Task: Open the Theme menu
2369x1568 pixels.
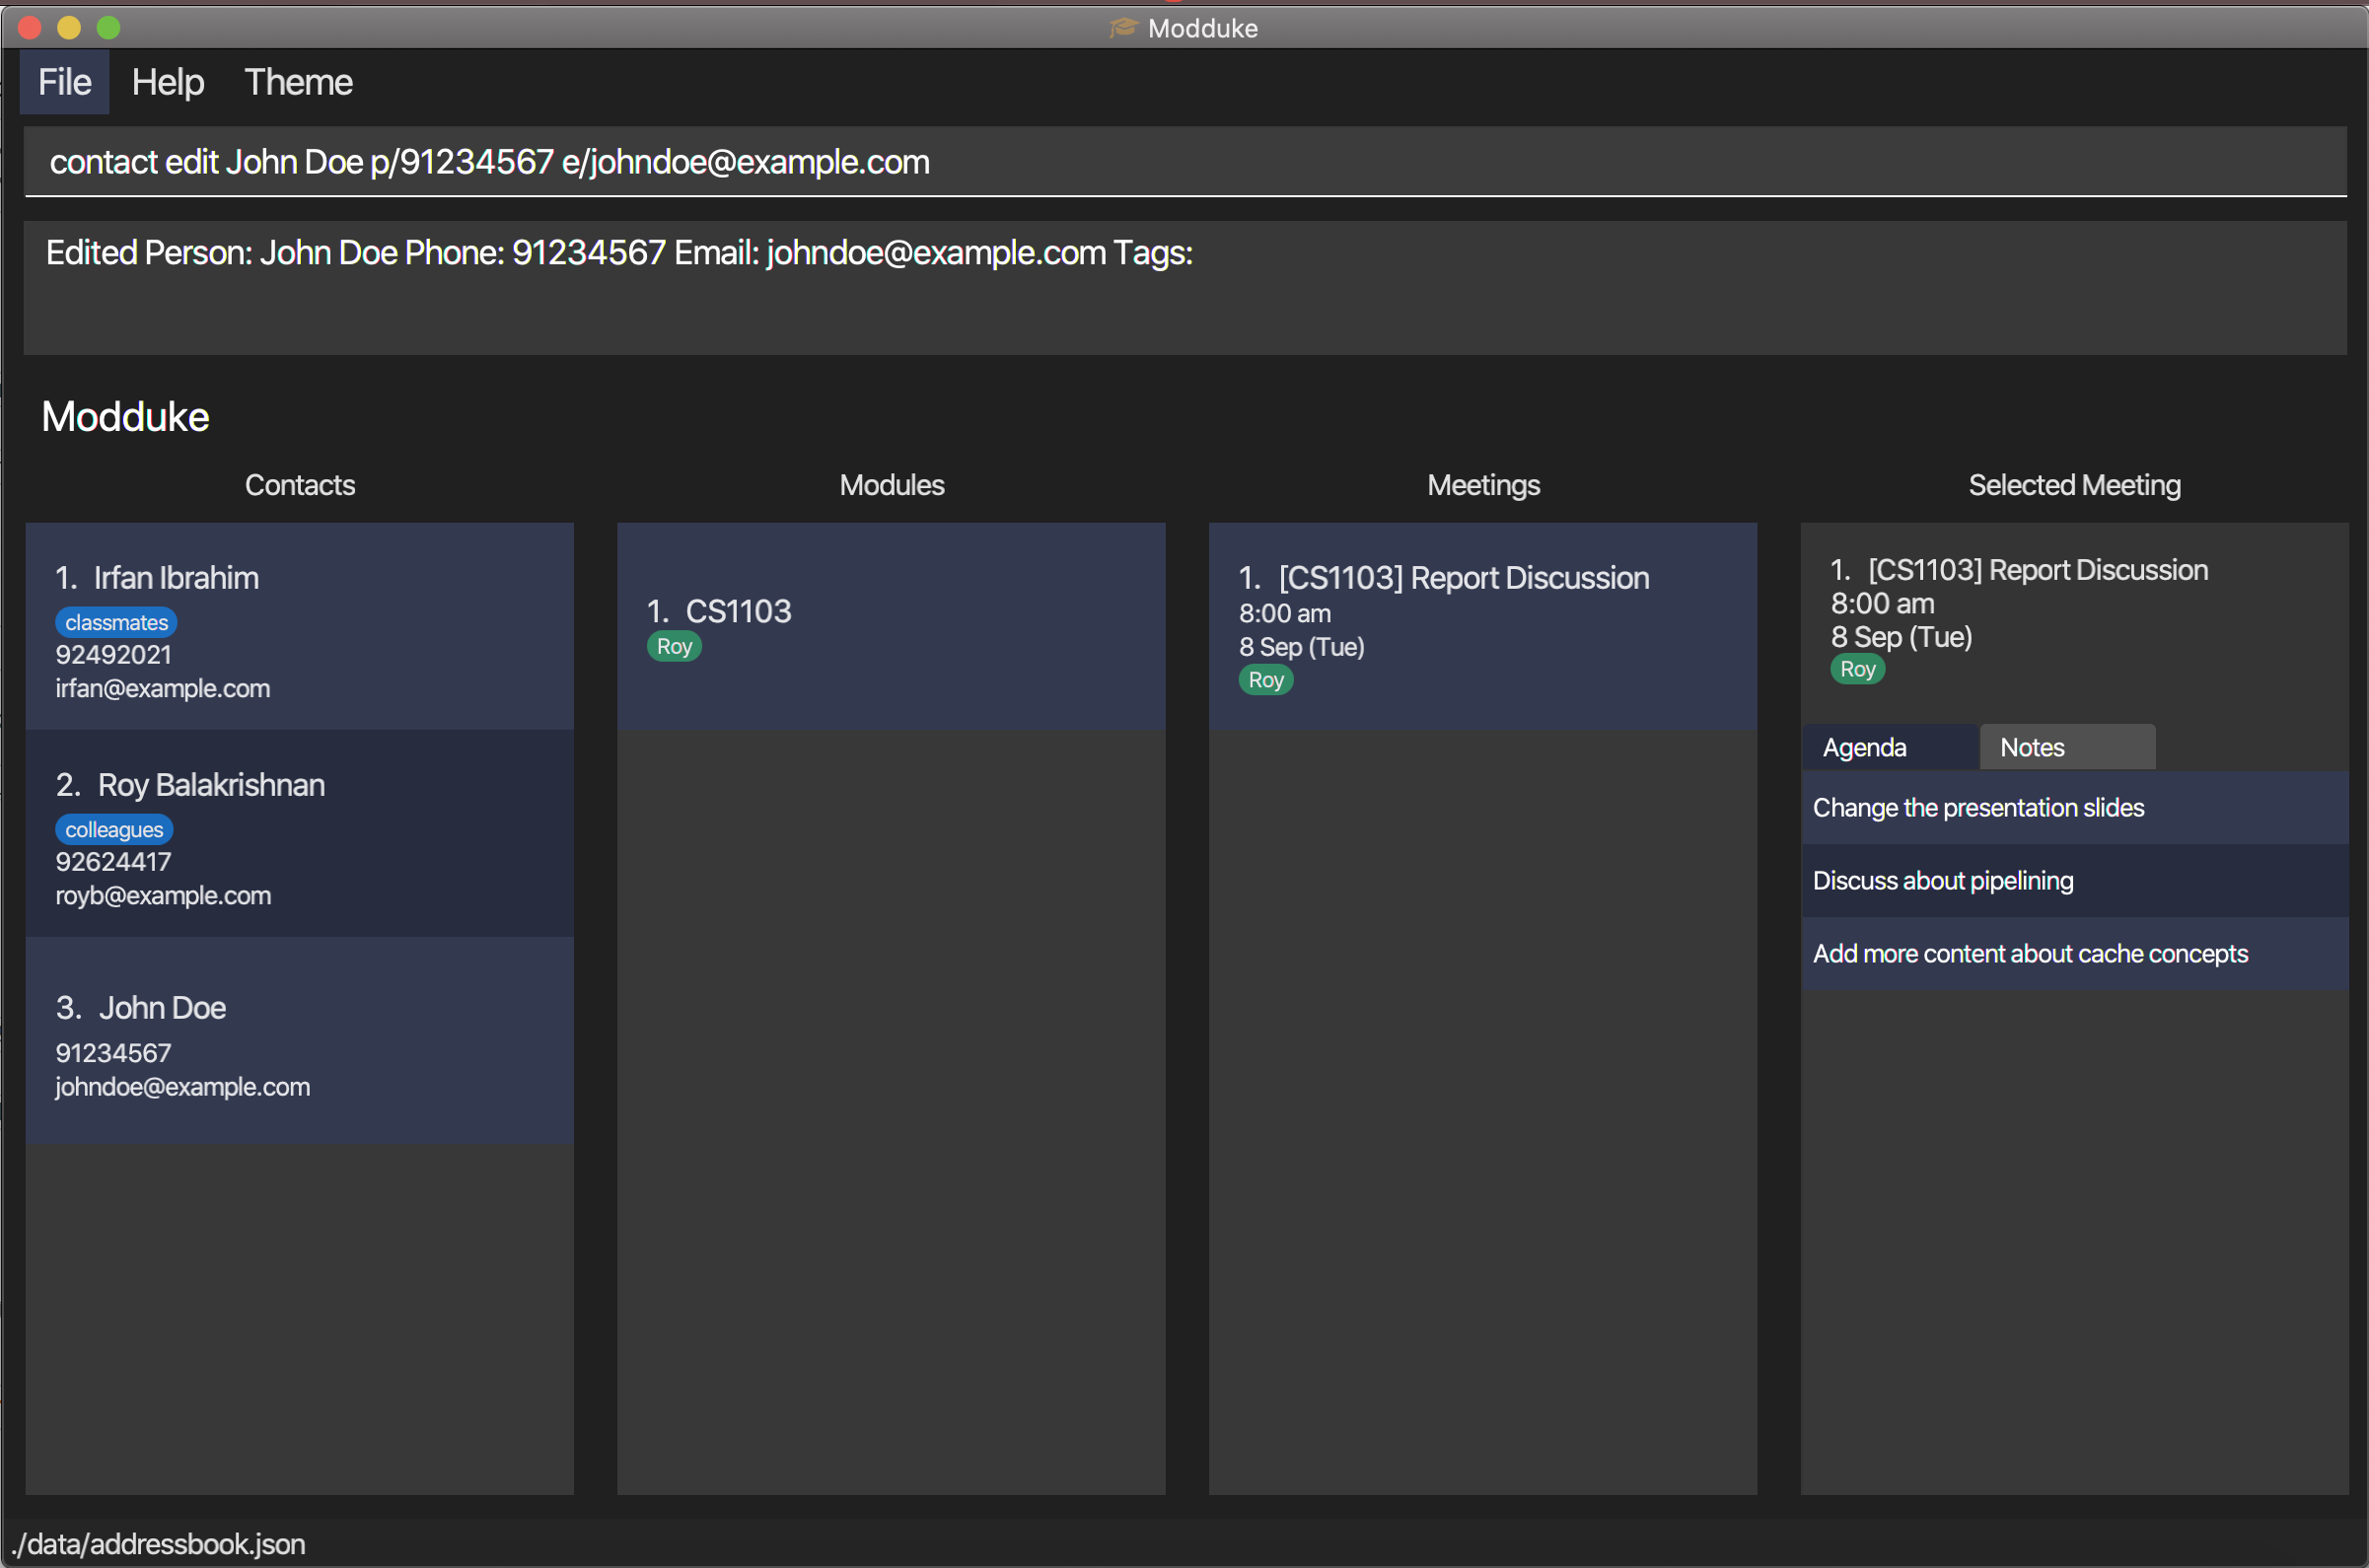Action: 298,82
